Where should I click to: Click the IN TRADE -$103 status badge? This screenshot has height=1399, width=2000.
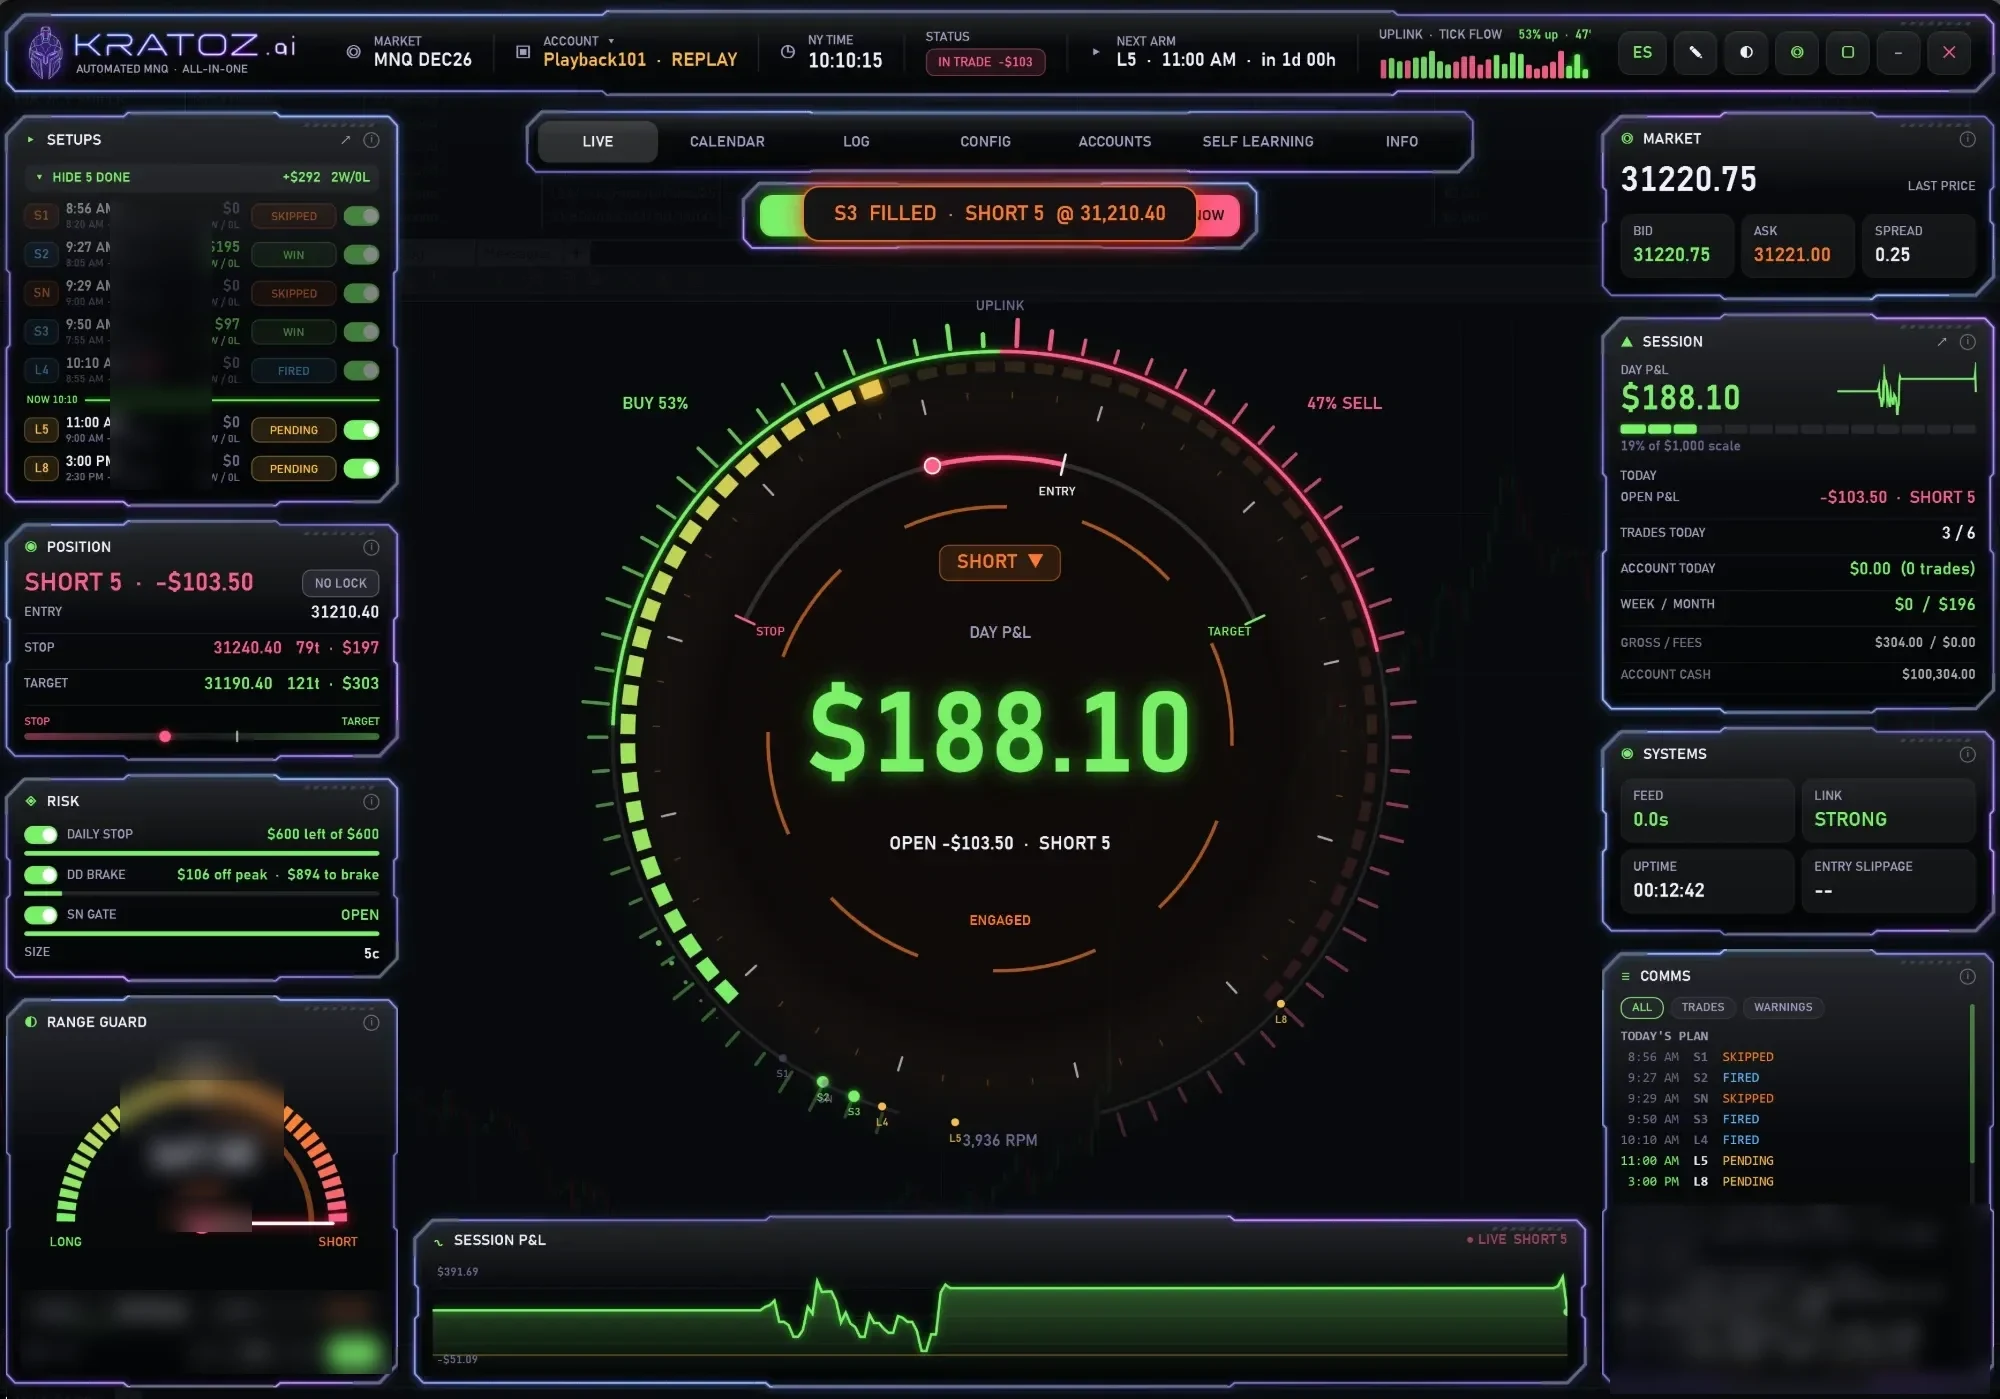point(985,62)
